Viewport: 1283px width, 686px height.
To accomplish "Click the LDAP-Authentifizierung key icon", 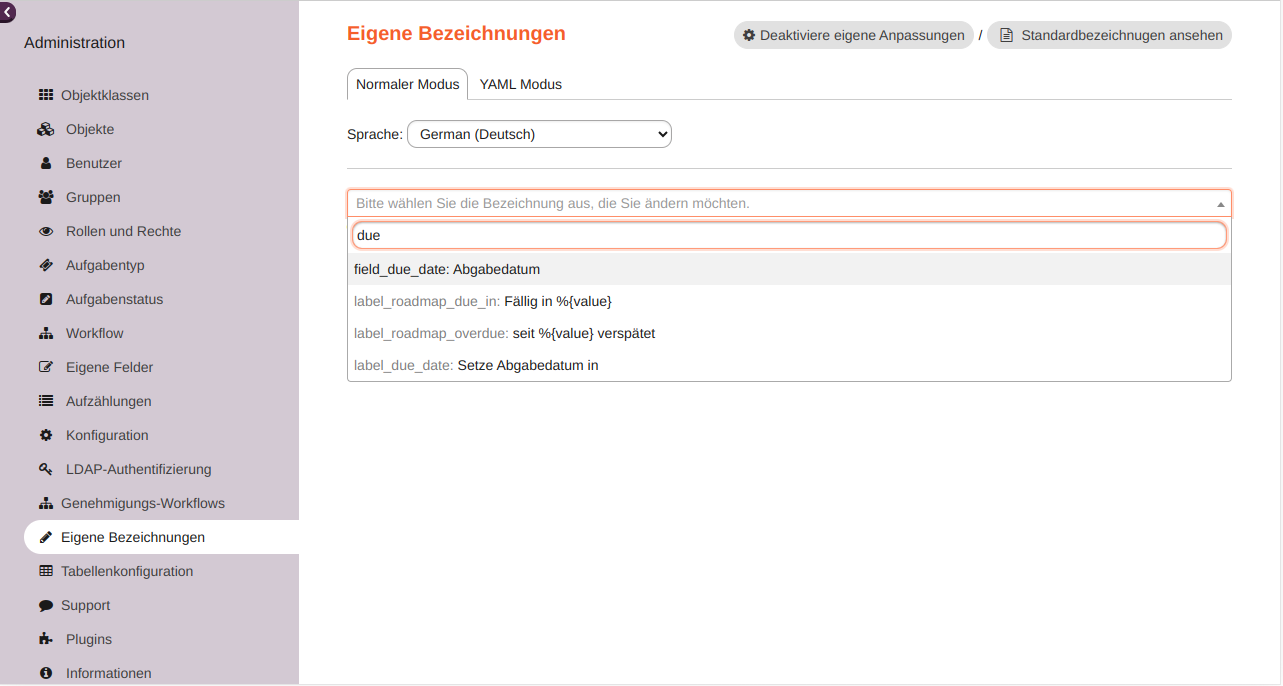I will pos(45,469).
